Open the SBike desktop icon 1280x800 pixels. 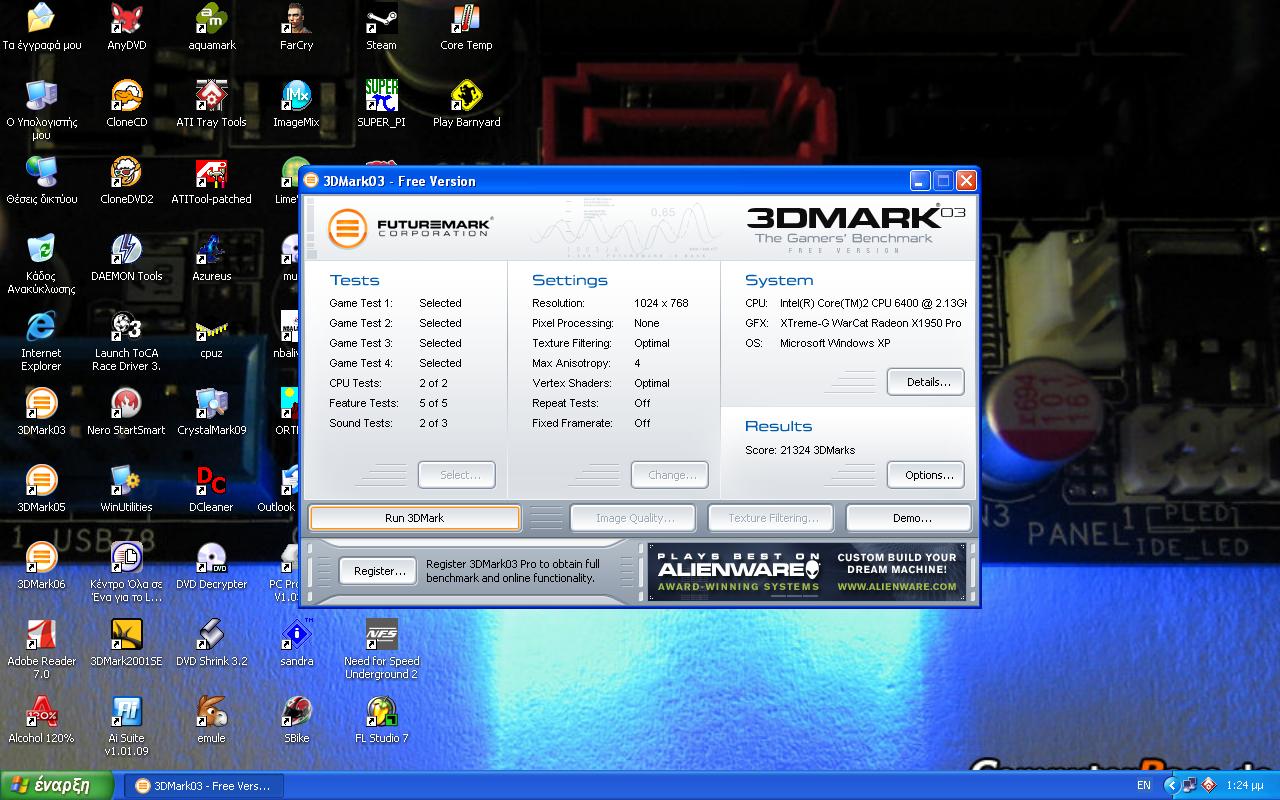pos(296,720)
